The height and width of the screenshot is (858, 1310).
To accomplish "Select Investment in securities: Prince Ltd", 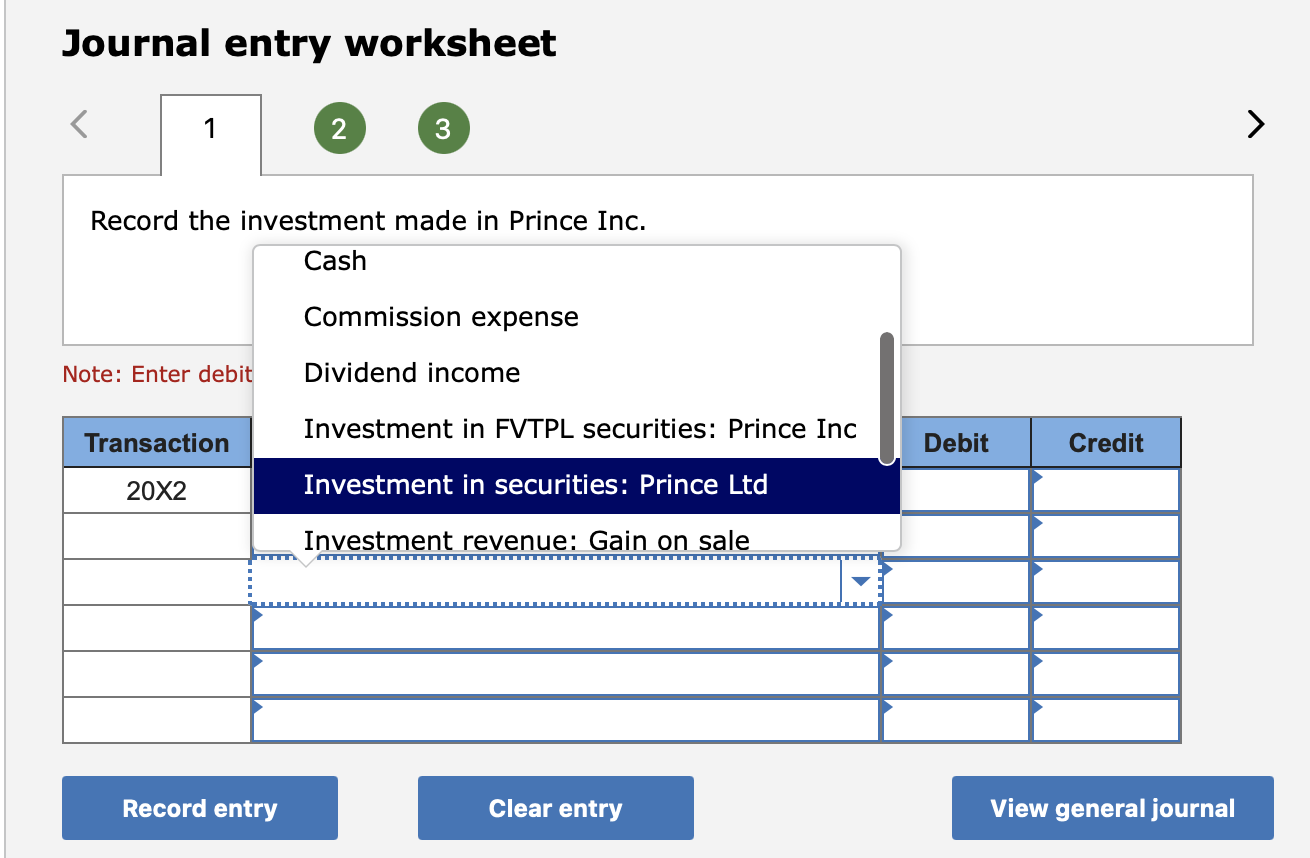I will tap(535, 485).
